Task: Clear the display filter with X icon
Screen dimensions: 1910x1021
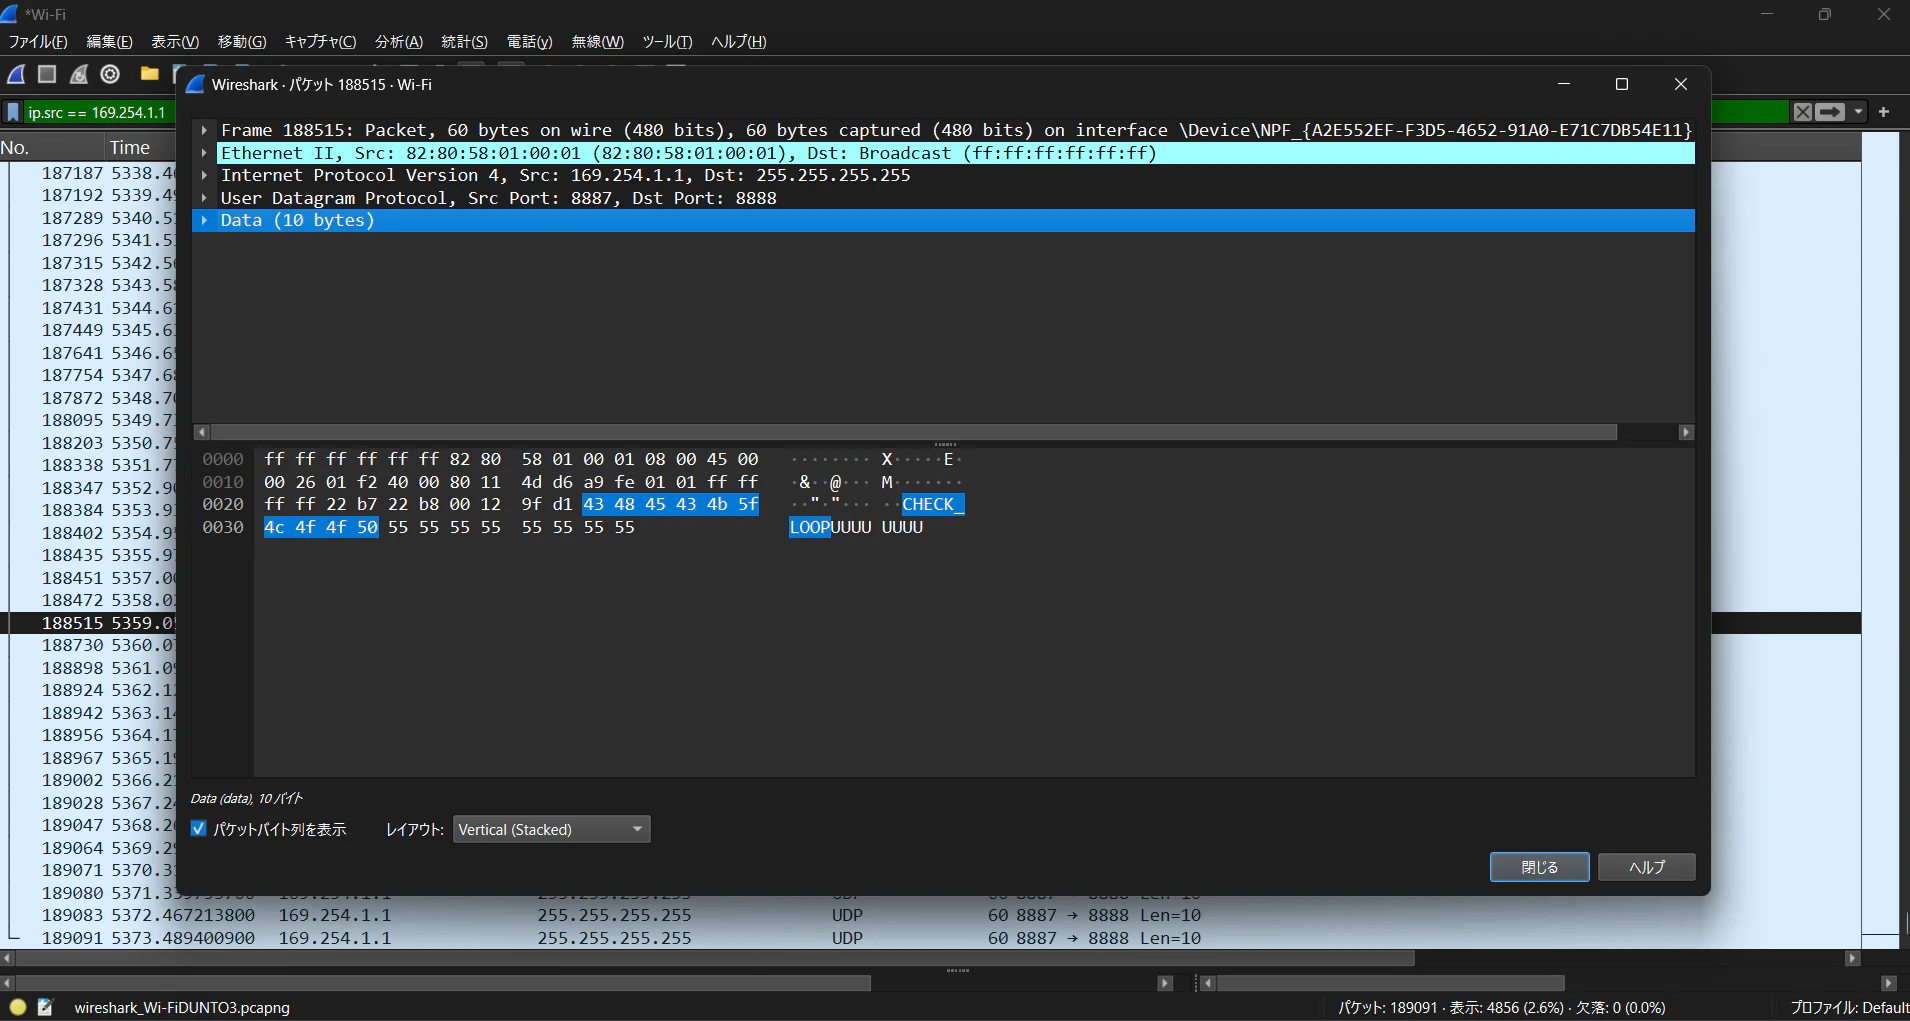Action: 1802,112
